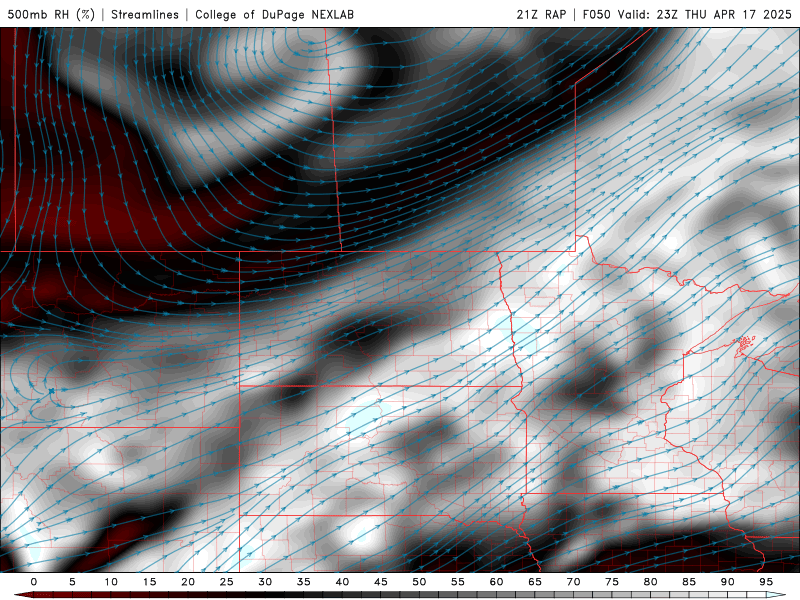Image resolution: width=800 pixels, height=600 pixels.
Task: Click the 55 label on the RH legend
Action: coord(458,582)
